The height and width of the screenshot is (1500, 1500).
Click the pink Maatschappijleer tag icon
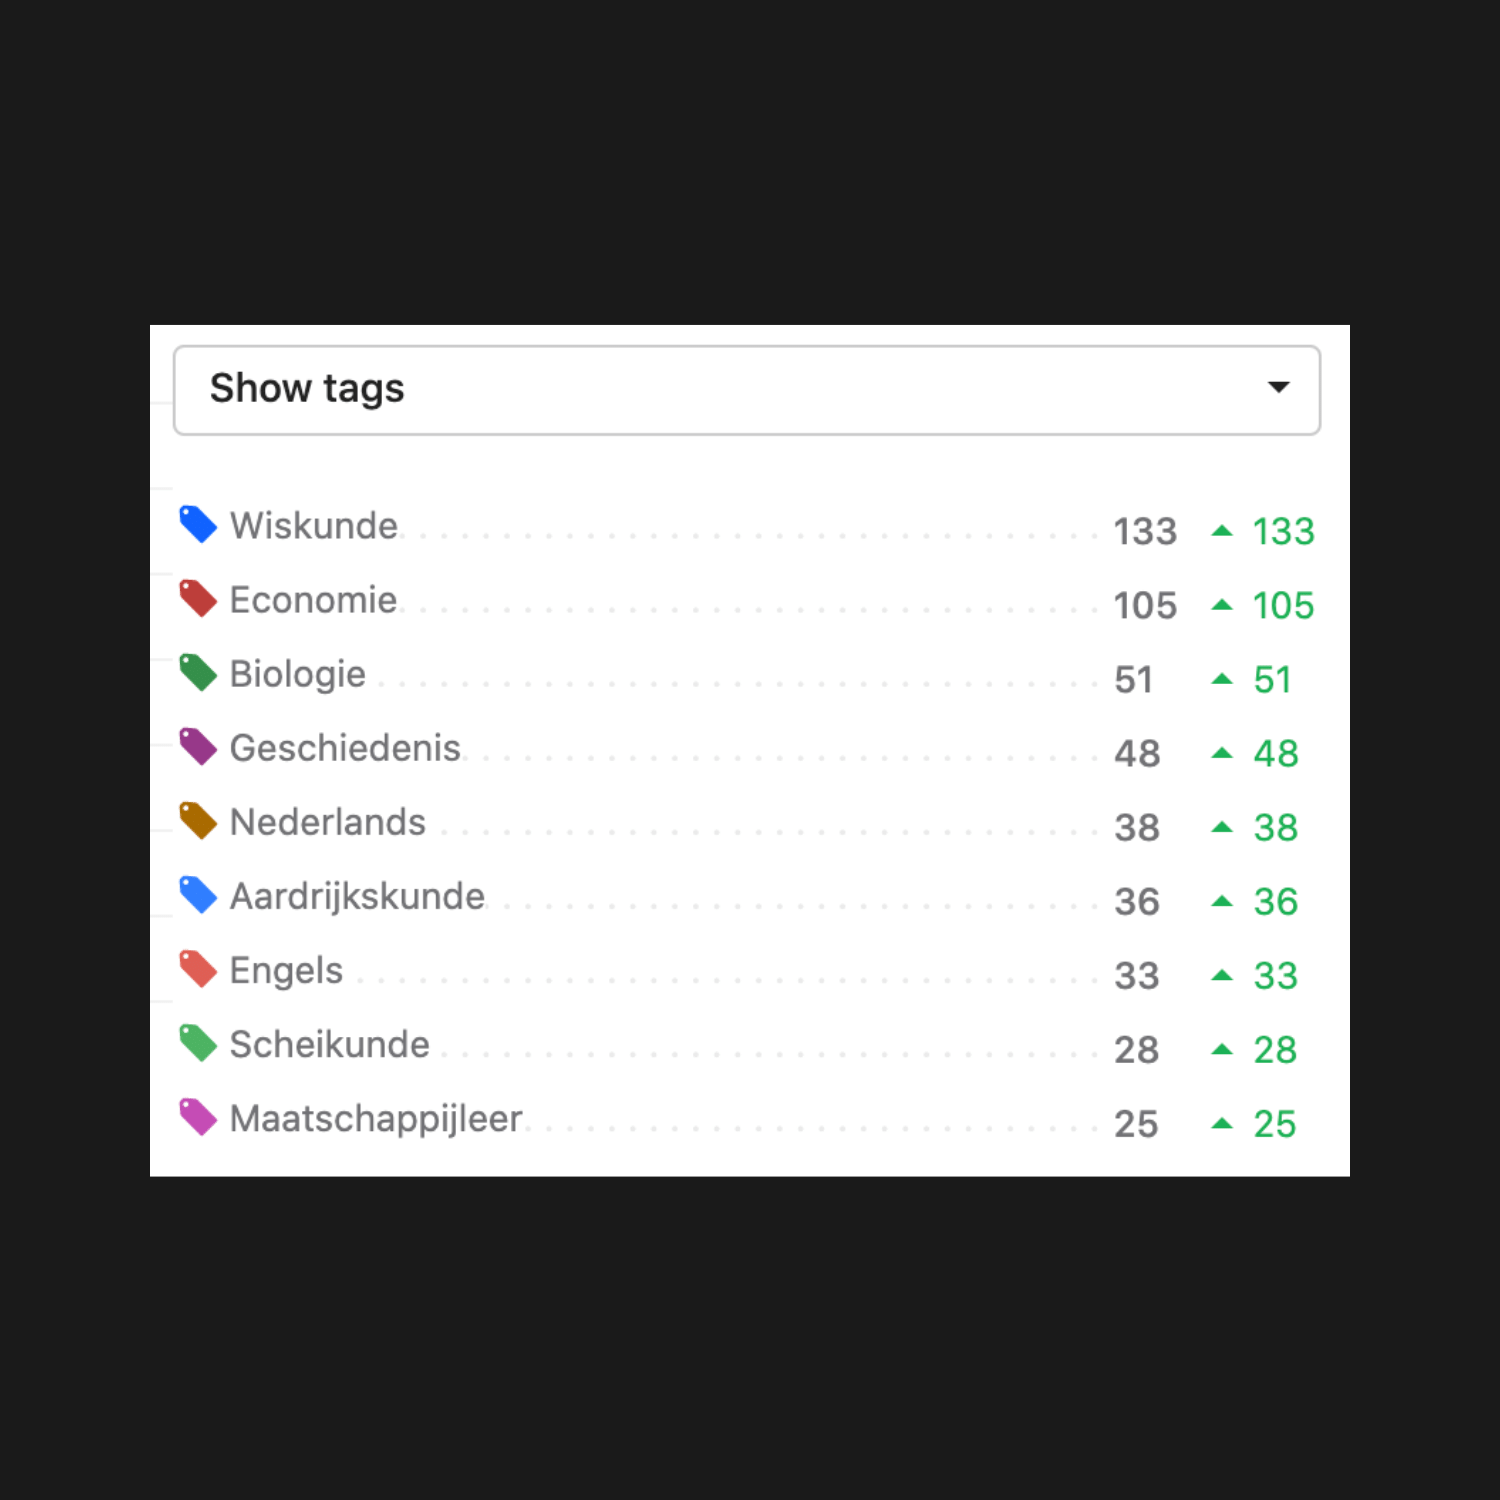point(198,1117)
